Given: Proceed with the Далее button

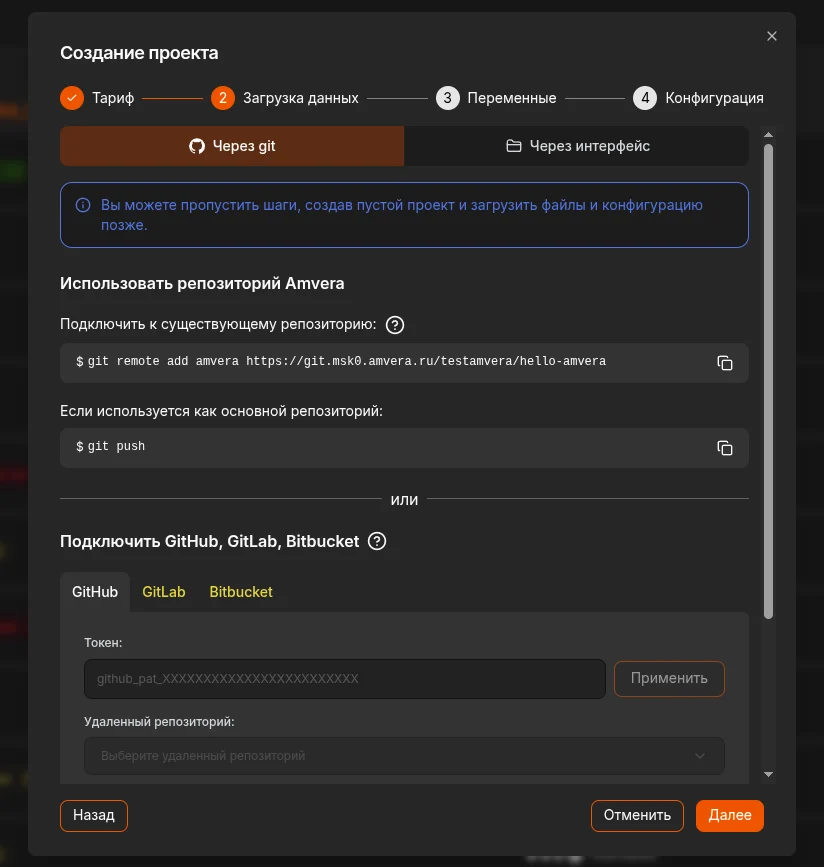Looking at the screenshot, I should (729, 816).
